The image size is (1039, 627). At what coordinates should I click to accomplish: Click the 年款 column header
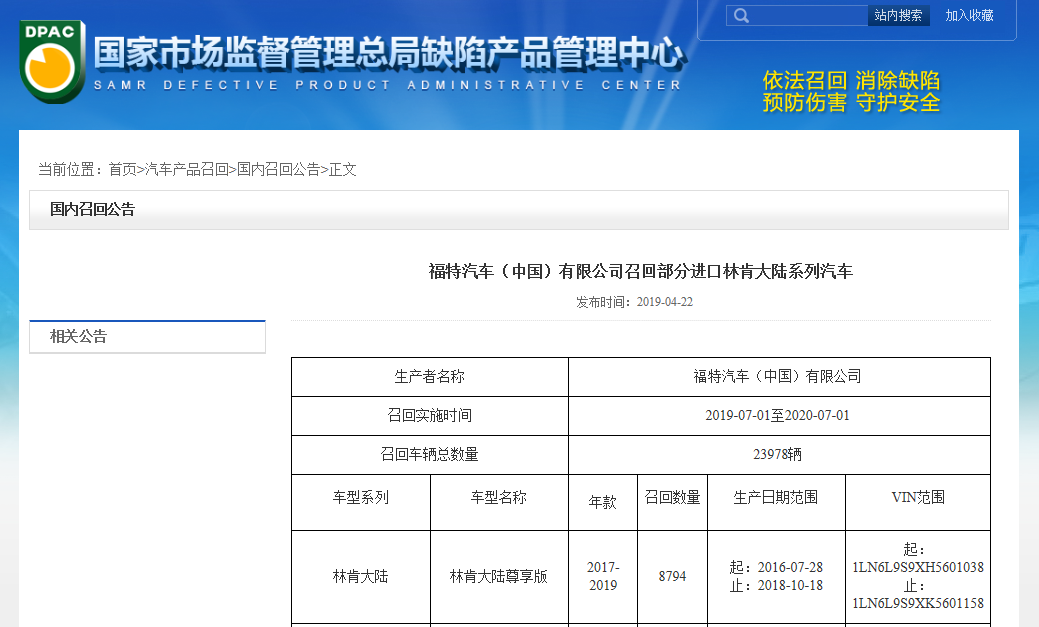pyautogui.click(x=603, y=502)
